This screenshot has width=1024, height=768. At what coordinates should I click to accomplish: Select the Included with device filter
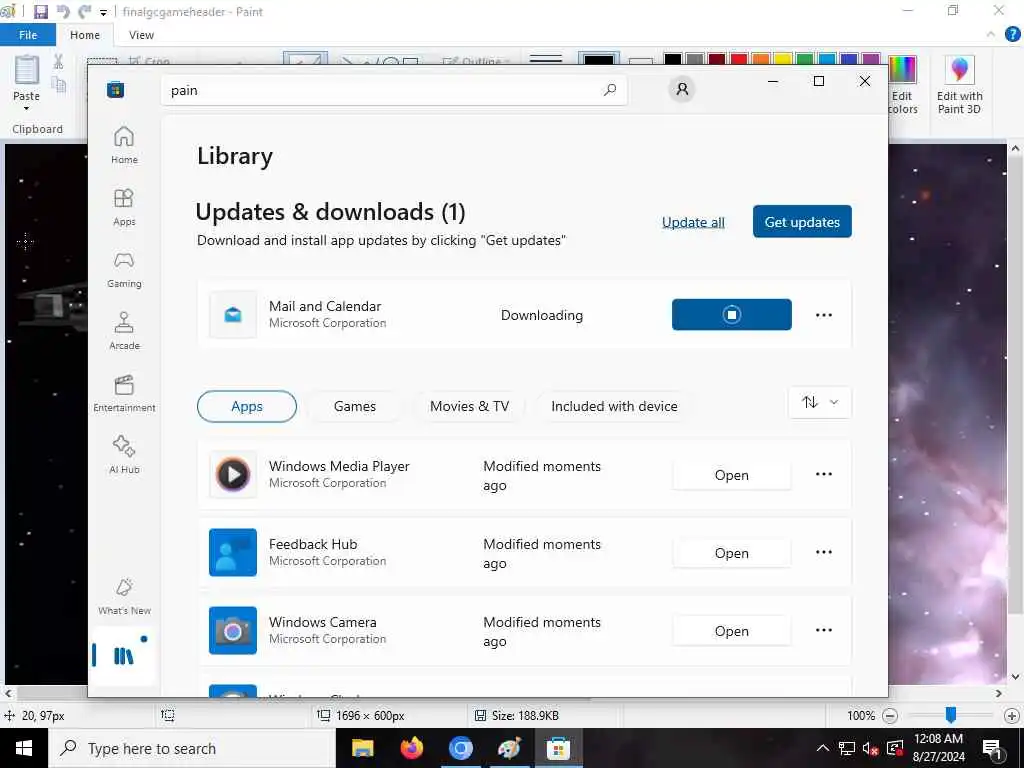point(614,406)
